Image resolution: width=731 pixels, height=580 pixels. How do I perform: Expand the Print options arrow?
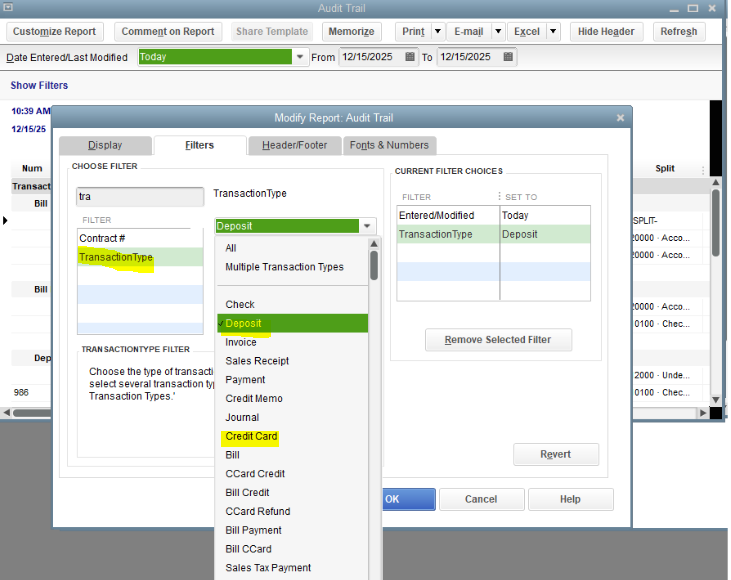pos(438,31)
